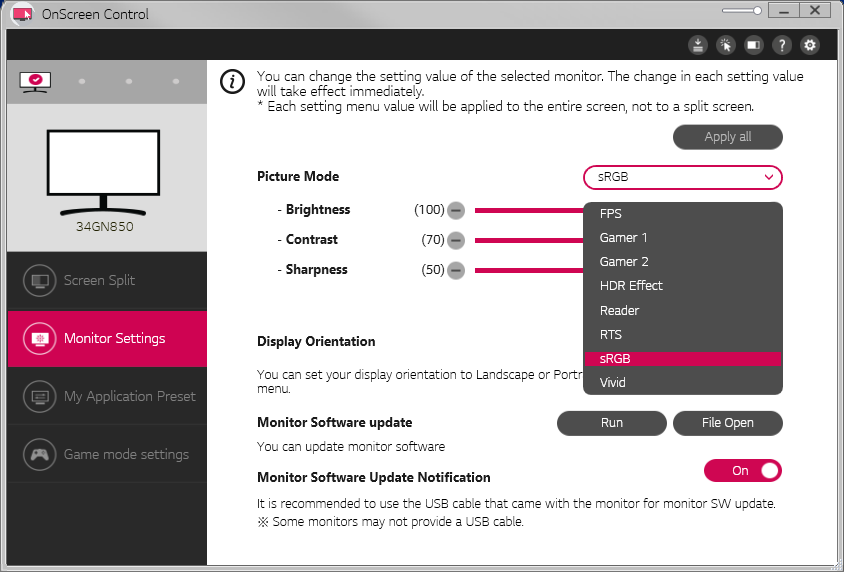Minimize the OnScreen Control window
This screenshot has width=844, height=572.
point(784,11)
